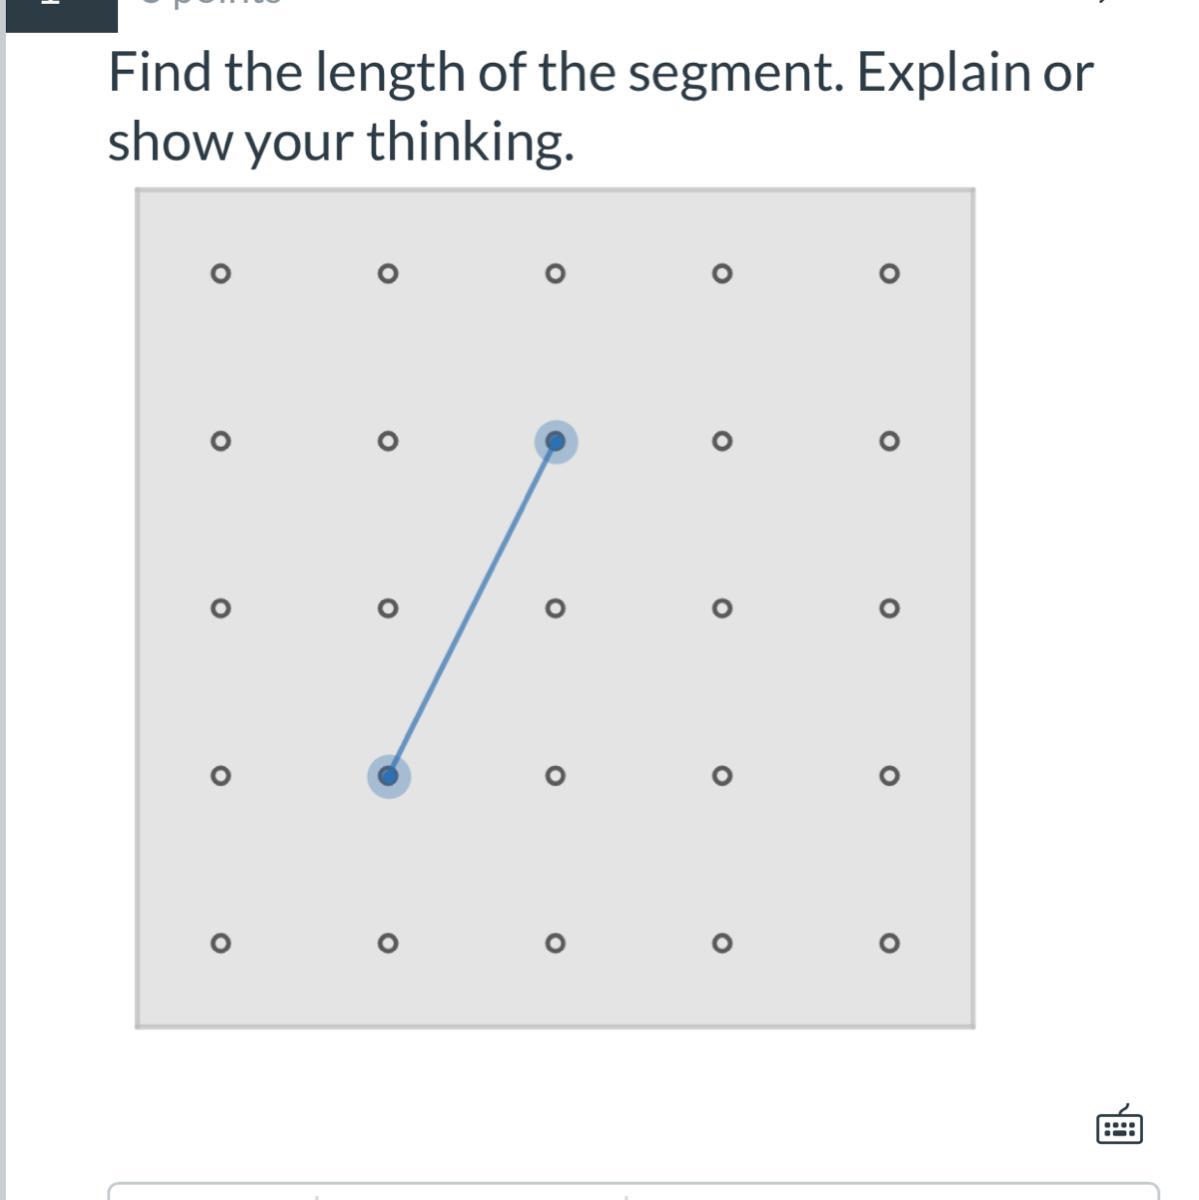
Task: Click the dot immediately left of the upper endpoint
Action: click(389, 441)
